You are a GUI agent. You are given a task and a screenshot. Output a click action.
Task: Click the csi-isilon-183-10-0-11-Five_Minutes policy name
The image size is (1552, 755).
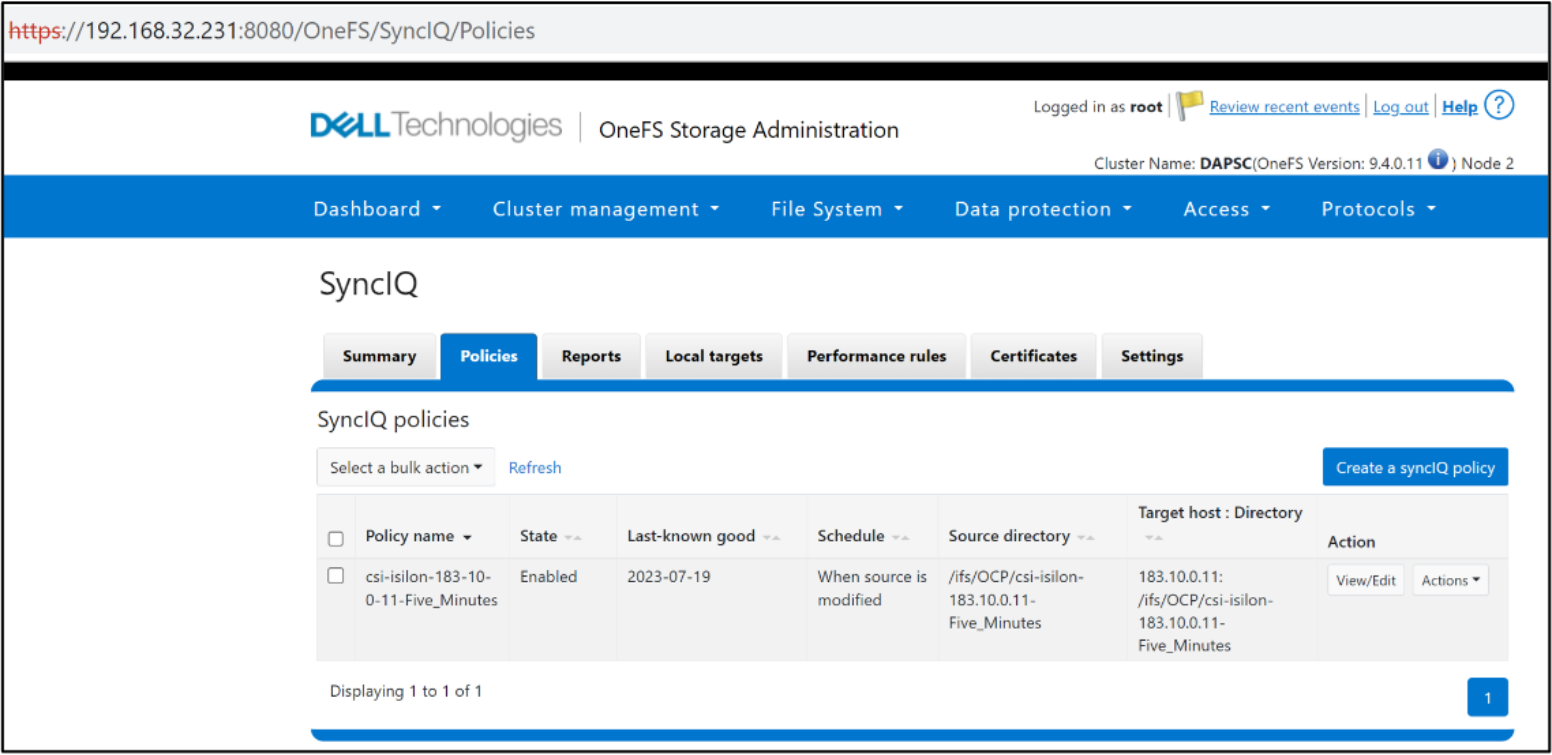point(431,588)
